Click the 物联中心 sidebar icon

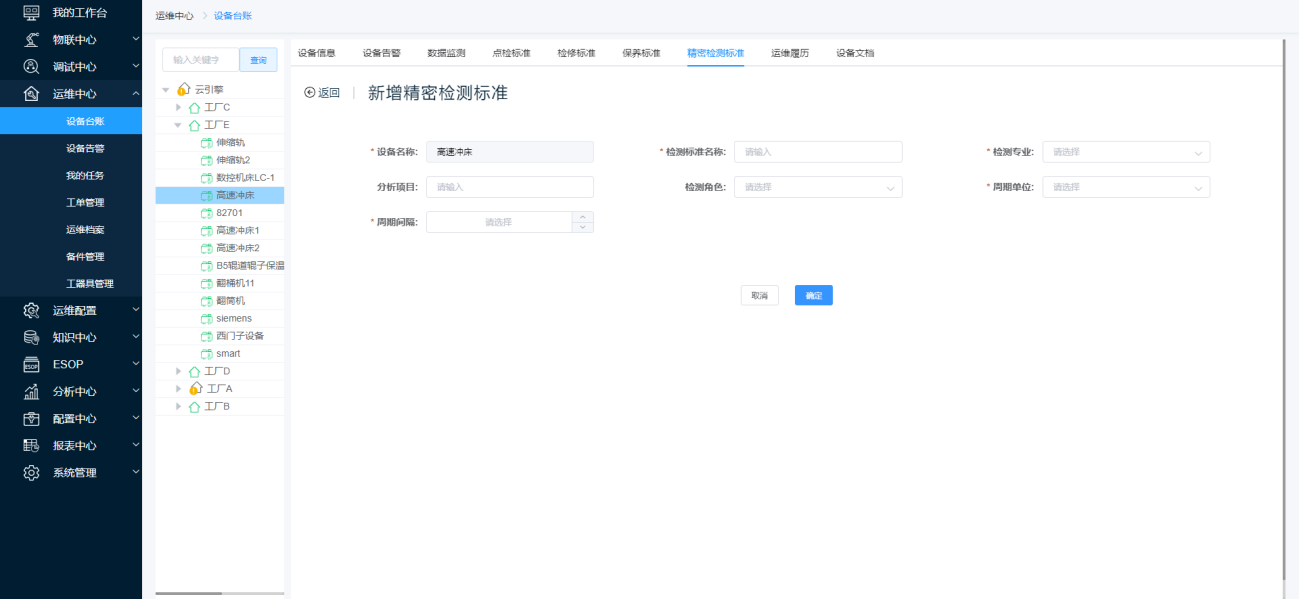coord(31,40)
